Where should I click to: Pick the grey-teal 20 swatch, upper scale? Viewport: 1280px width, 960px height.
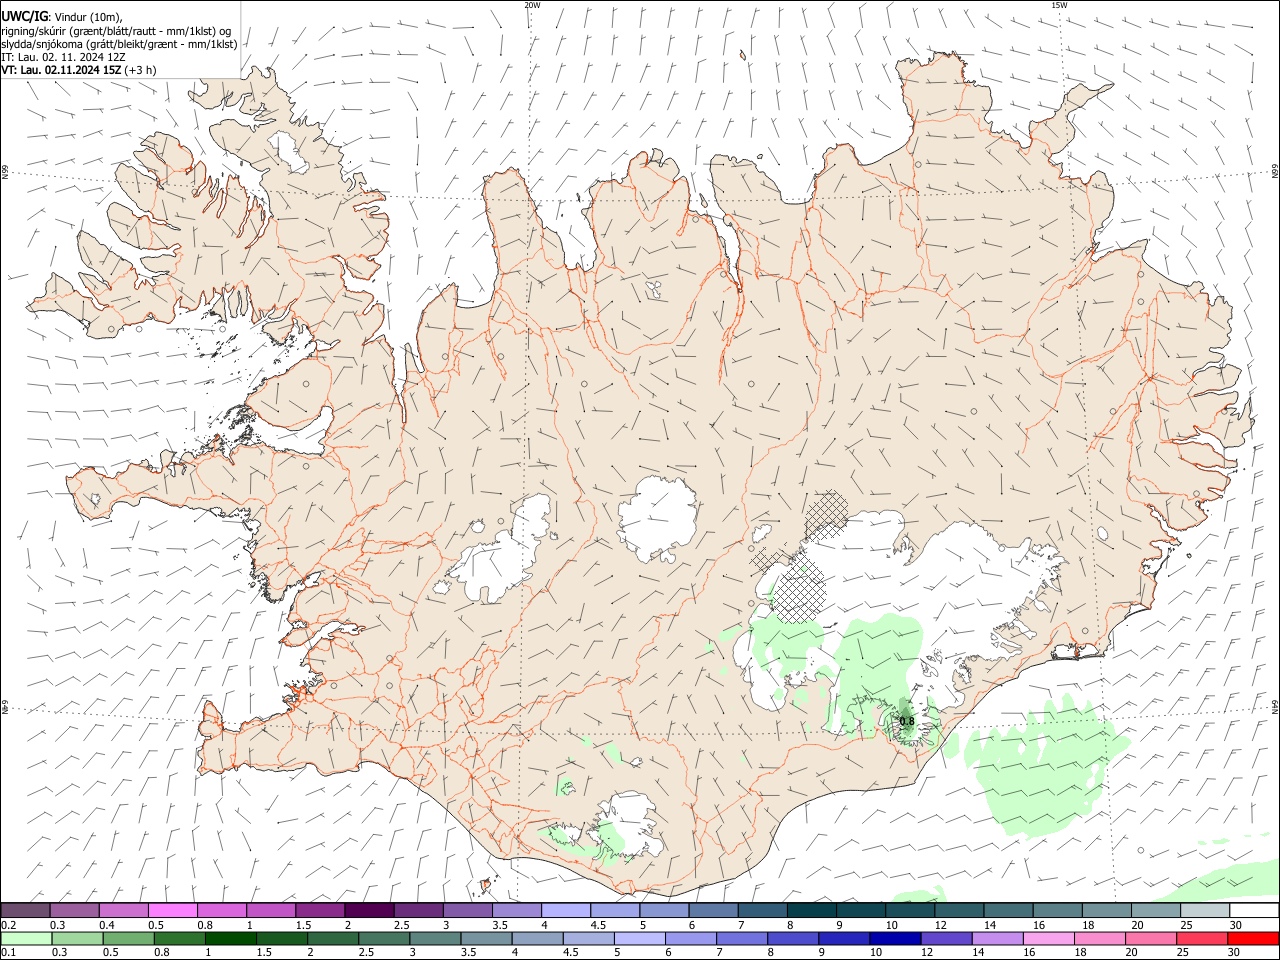pyautogui.click(x=1156, y=910)
